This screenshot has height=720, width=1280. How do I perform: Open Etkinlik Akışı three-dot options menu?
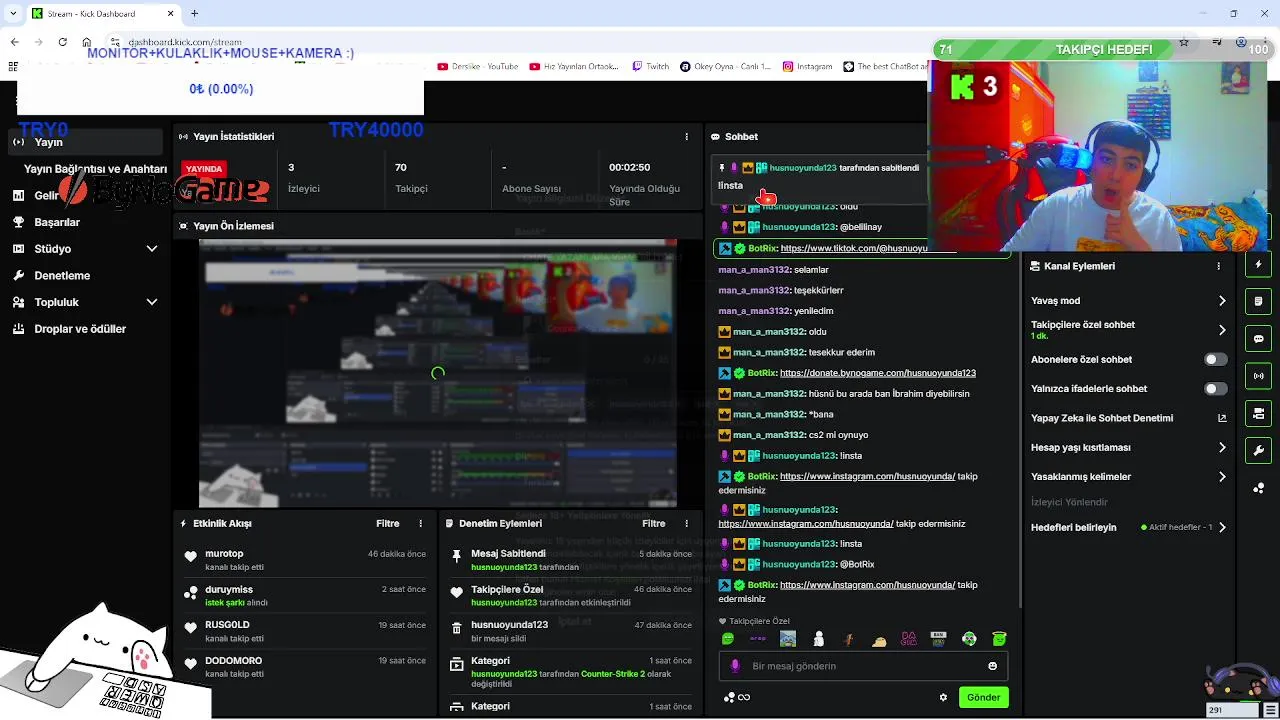click(x=420, y=523)
